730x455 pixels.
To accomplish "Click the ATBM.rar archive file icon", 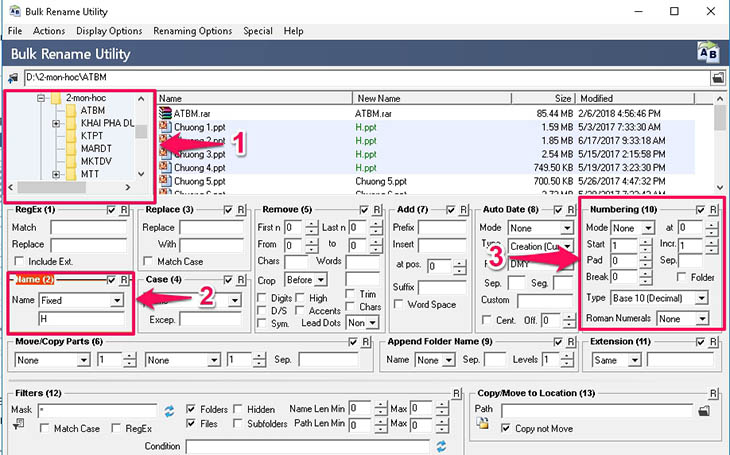I will (x=165, y=113).
